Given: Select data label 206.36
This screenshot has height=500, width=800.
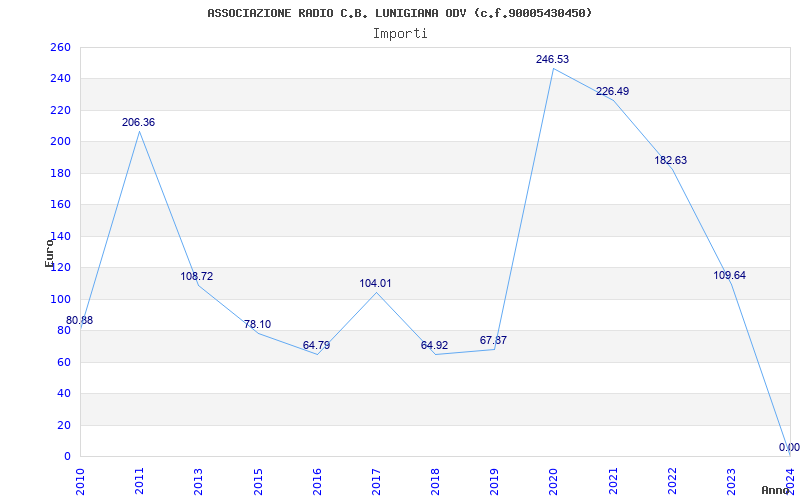Looking at the screenshot, I should click(x=138, y=122).
